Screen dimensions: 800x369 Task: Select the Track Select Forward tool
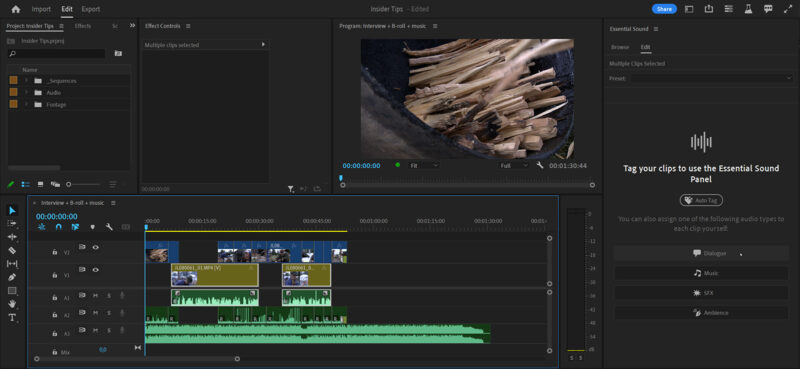coord(12,224)
